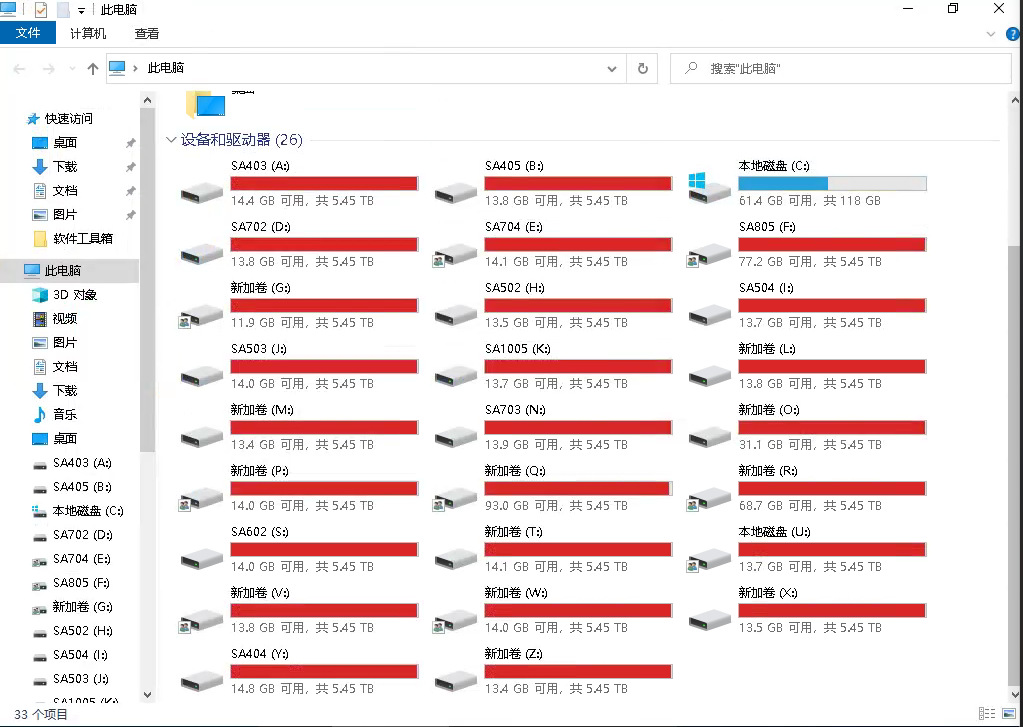1023x727 pixels.
Task: Click the 新加卷 (V:) drive label
Action: click(x=260, y=593)
